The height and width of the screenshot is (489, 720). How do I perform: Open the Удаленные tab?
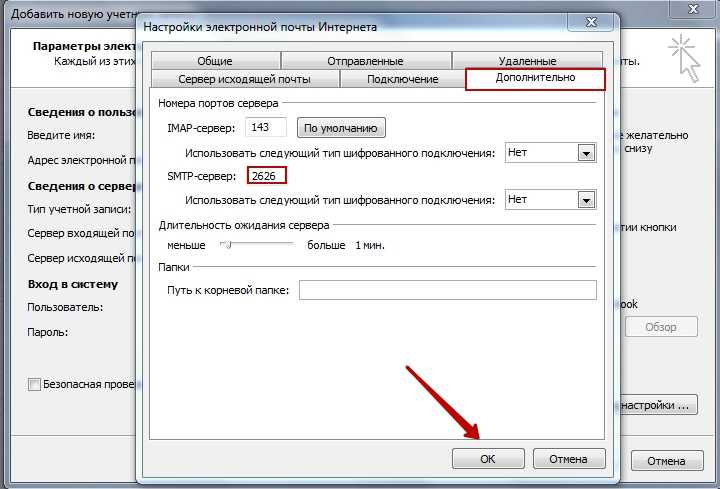point(527,61)
